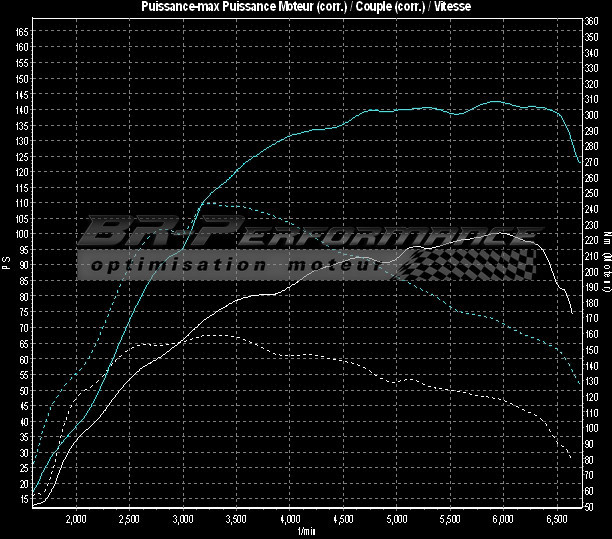
Task: Click the 3,500 tick on the x-axis
Action: click(236, 520)
